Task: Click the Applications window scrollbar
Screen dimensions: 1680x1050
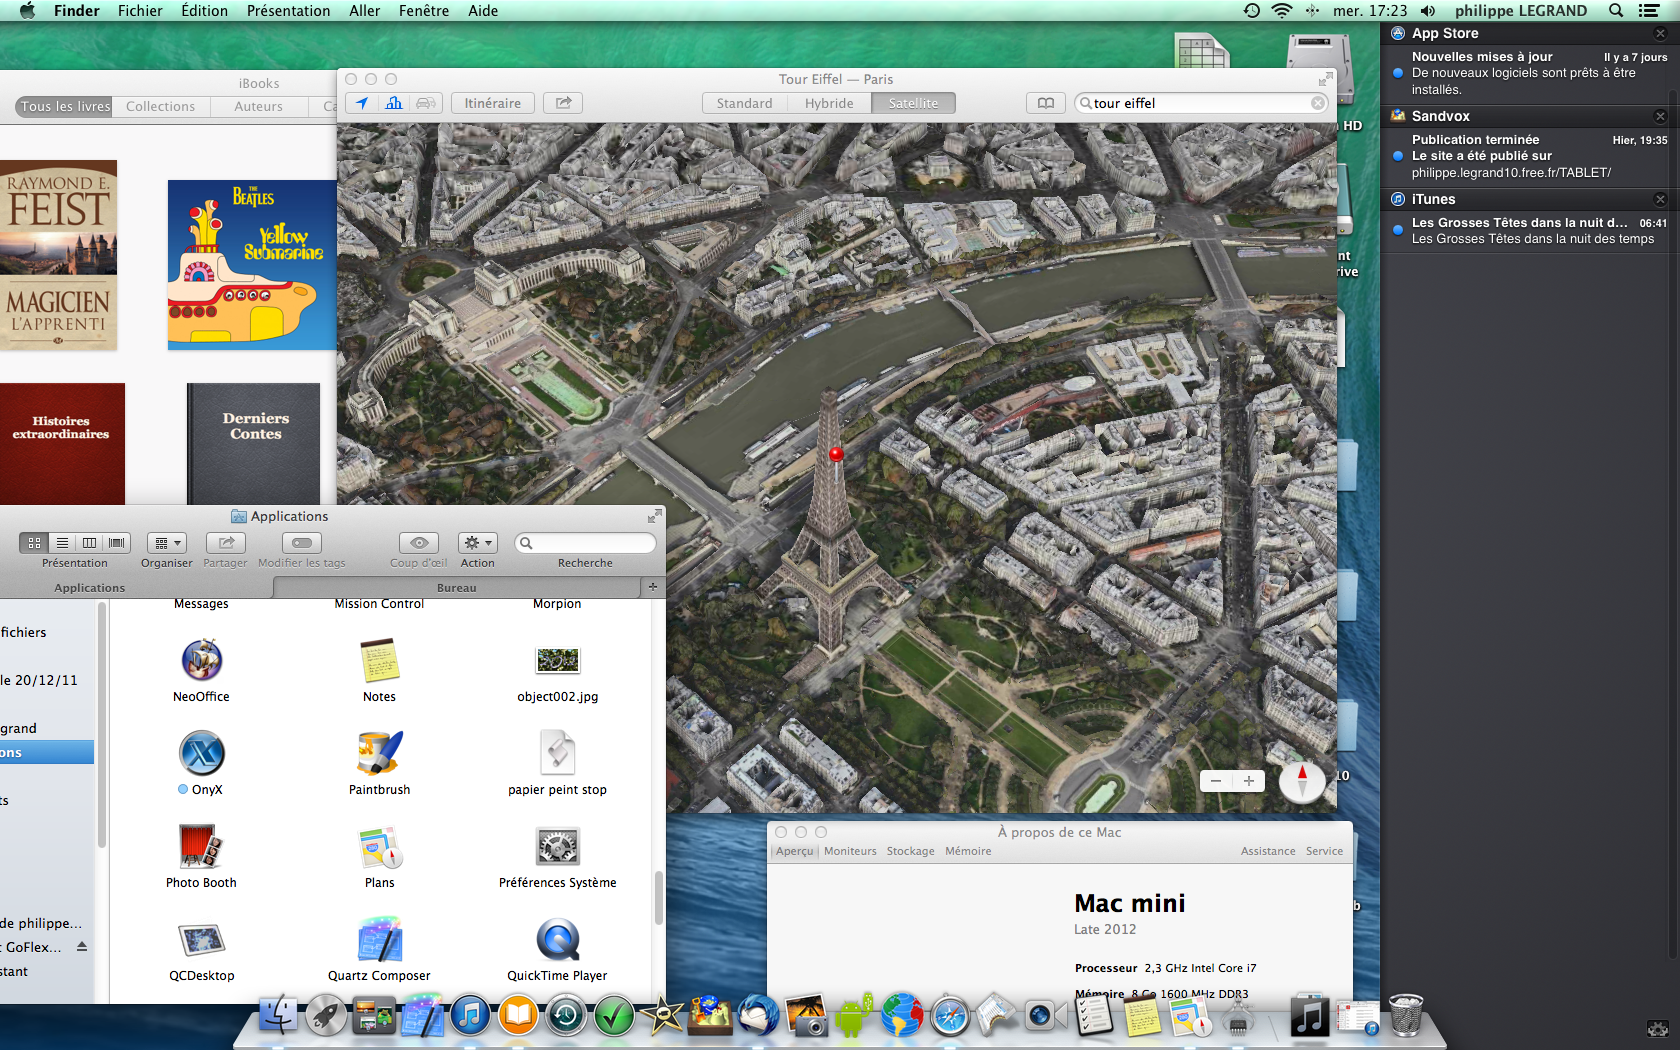Action: pos(658,897)
